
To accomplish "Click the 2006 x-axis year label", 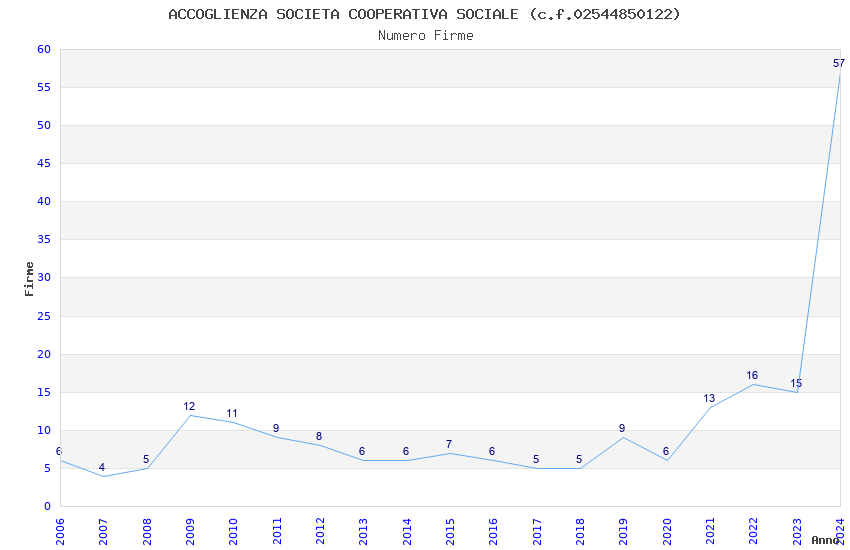I will click(x=60, y=532).
